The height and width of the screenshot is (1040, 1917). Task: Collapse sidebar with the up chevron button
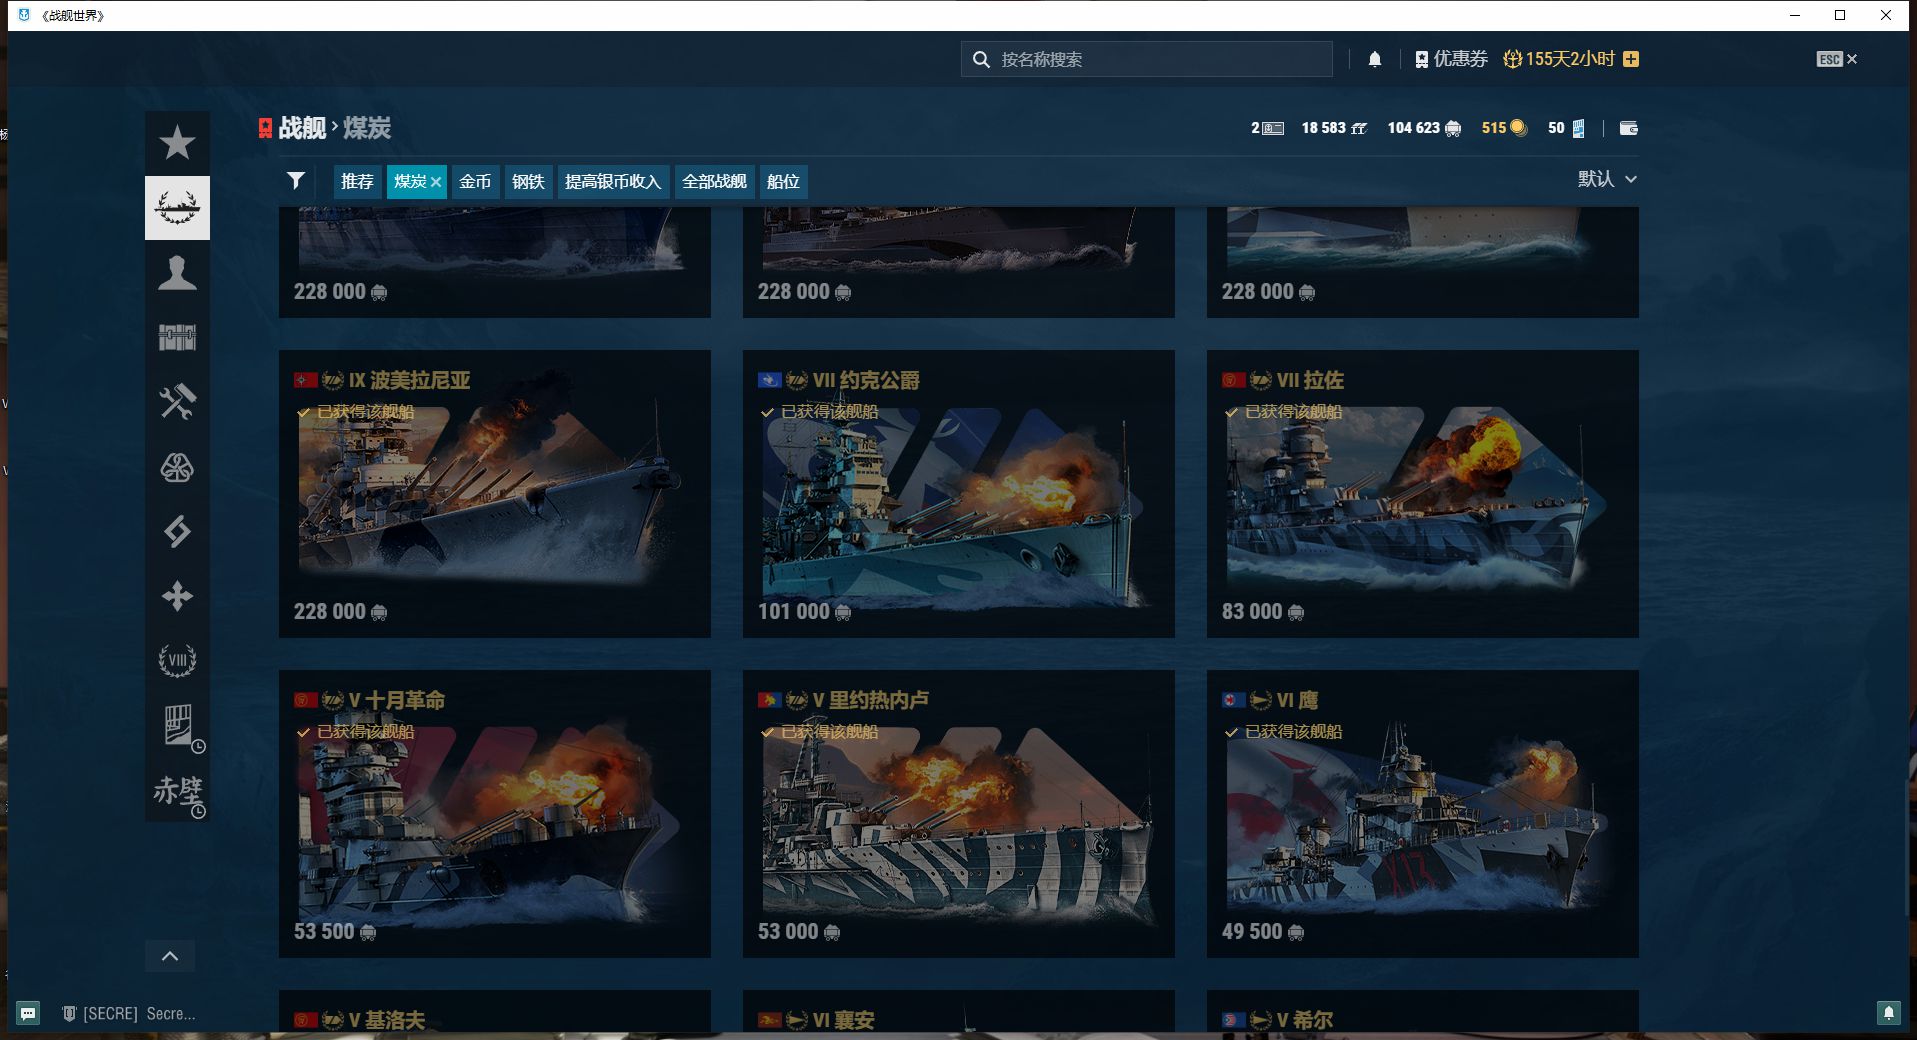click(170, 956)
